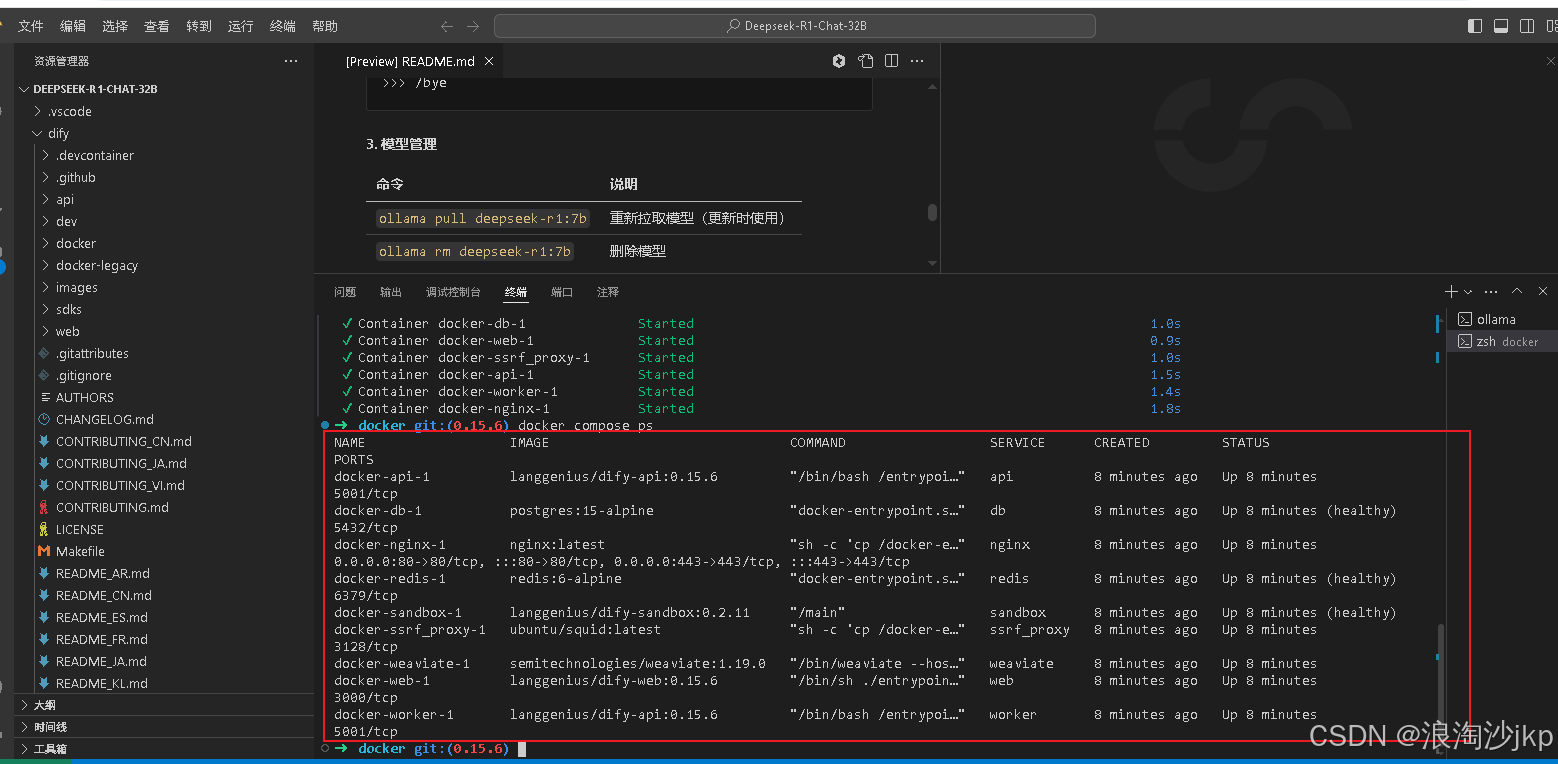Switch to the 问题 panel tab
The width and height of the screenshot is (1558, 764).
[345, 292]
